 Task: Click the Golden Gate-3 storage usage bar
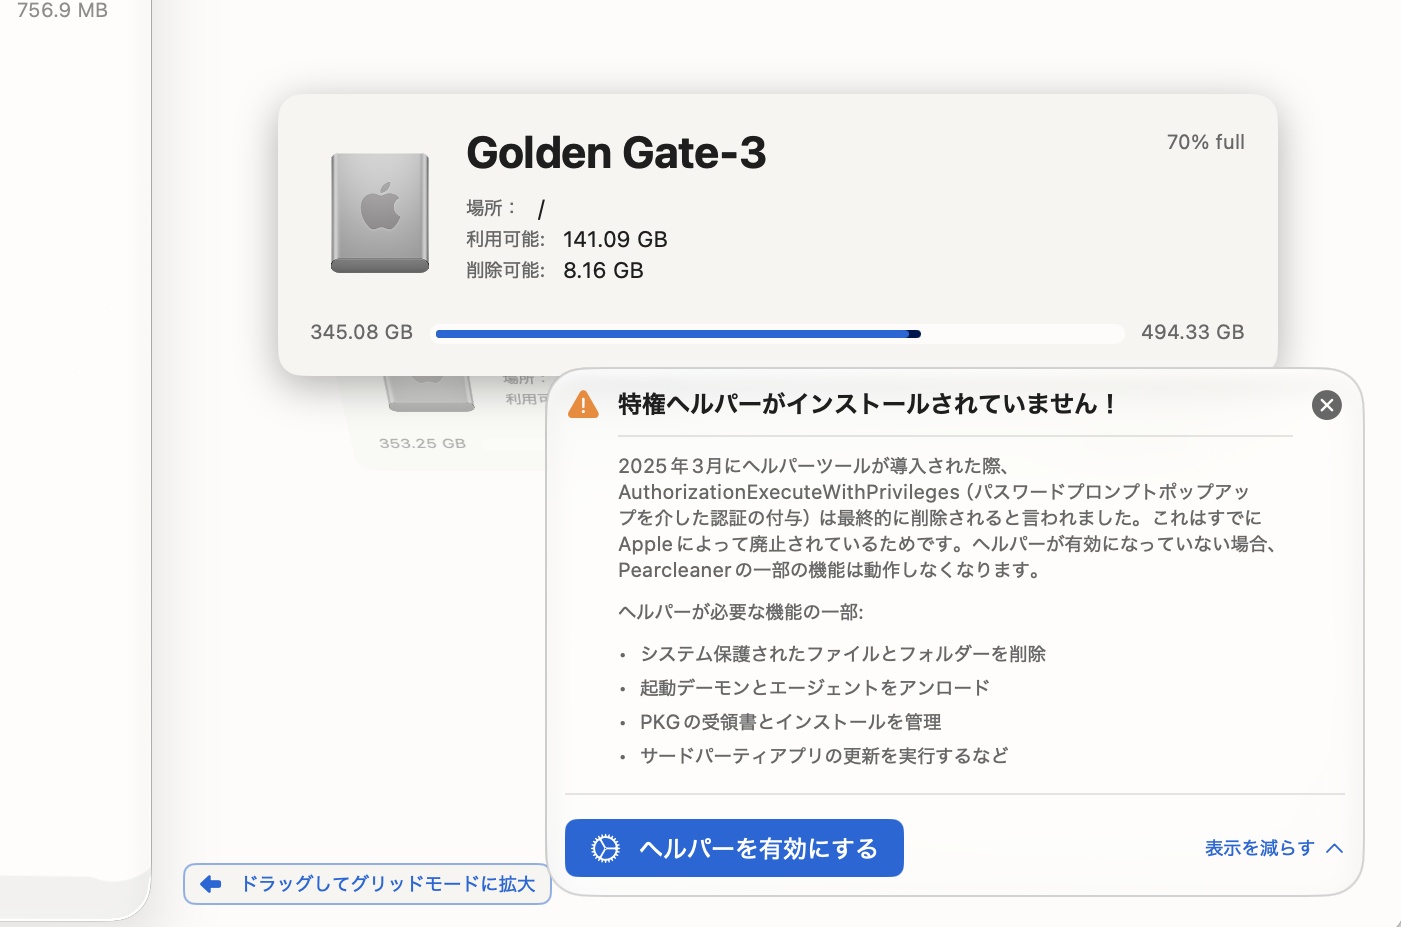coord(780,334)
